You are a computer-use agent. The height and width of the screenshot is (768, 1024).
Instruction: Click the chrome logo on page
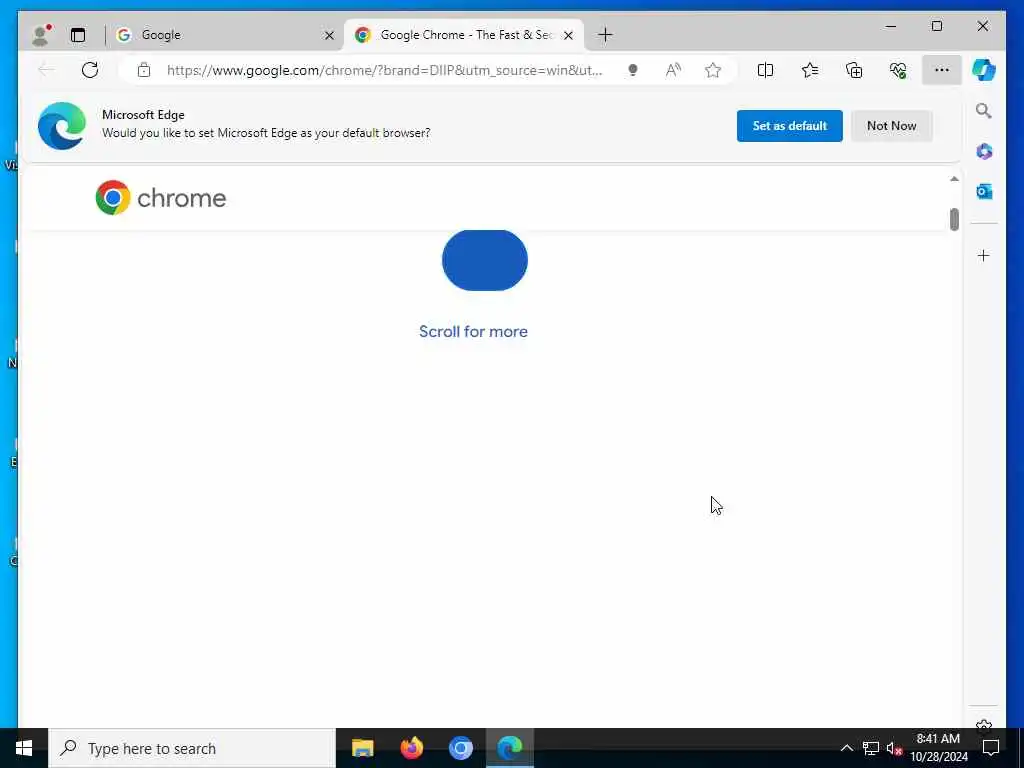tap(161, 198)
